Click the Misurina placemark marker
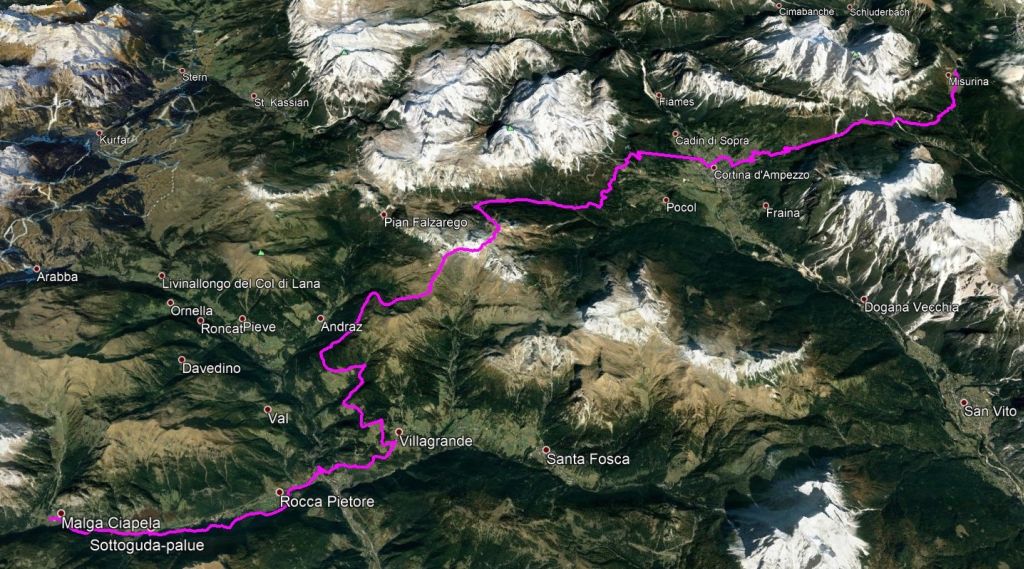This screenshot has height=569, width=1024. [x=949, y=76]
